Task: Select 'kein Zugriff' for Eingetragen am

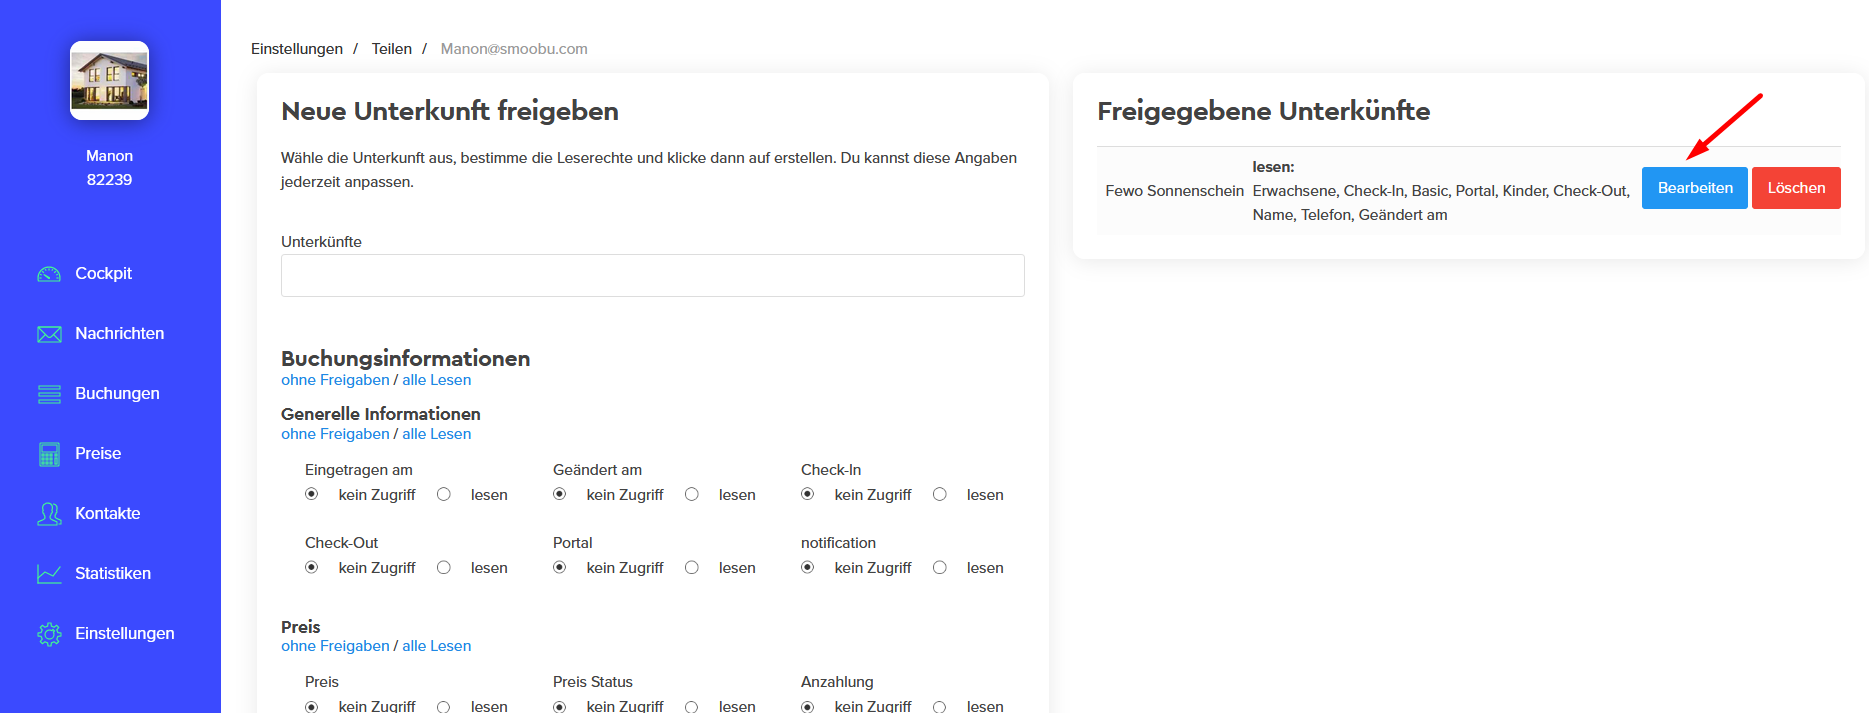Action: (x=312, y=494)
